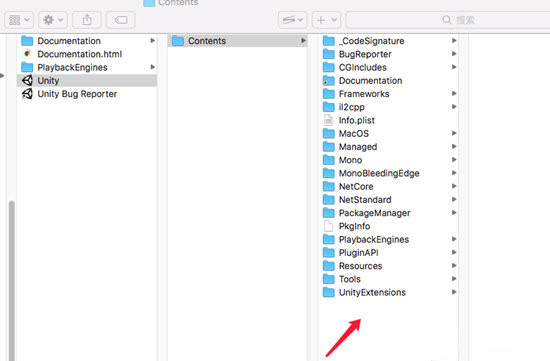This screenshot has height=361, width=550.
Task: Select the Contents folder
Action: coord(237,41)
